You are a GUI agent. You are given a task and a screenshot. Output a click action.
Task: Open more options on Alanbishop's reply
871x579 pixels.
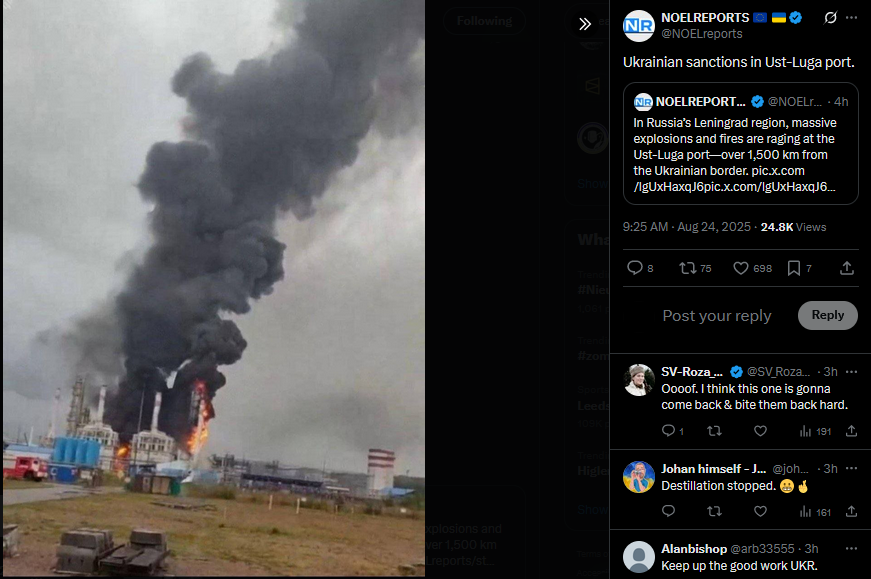pyautogui.click(x=851, y=548)
